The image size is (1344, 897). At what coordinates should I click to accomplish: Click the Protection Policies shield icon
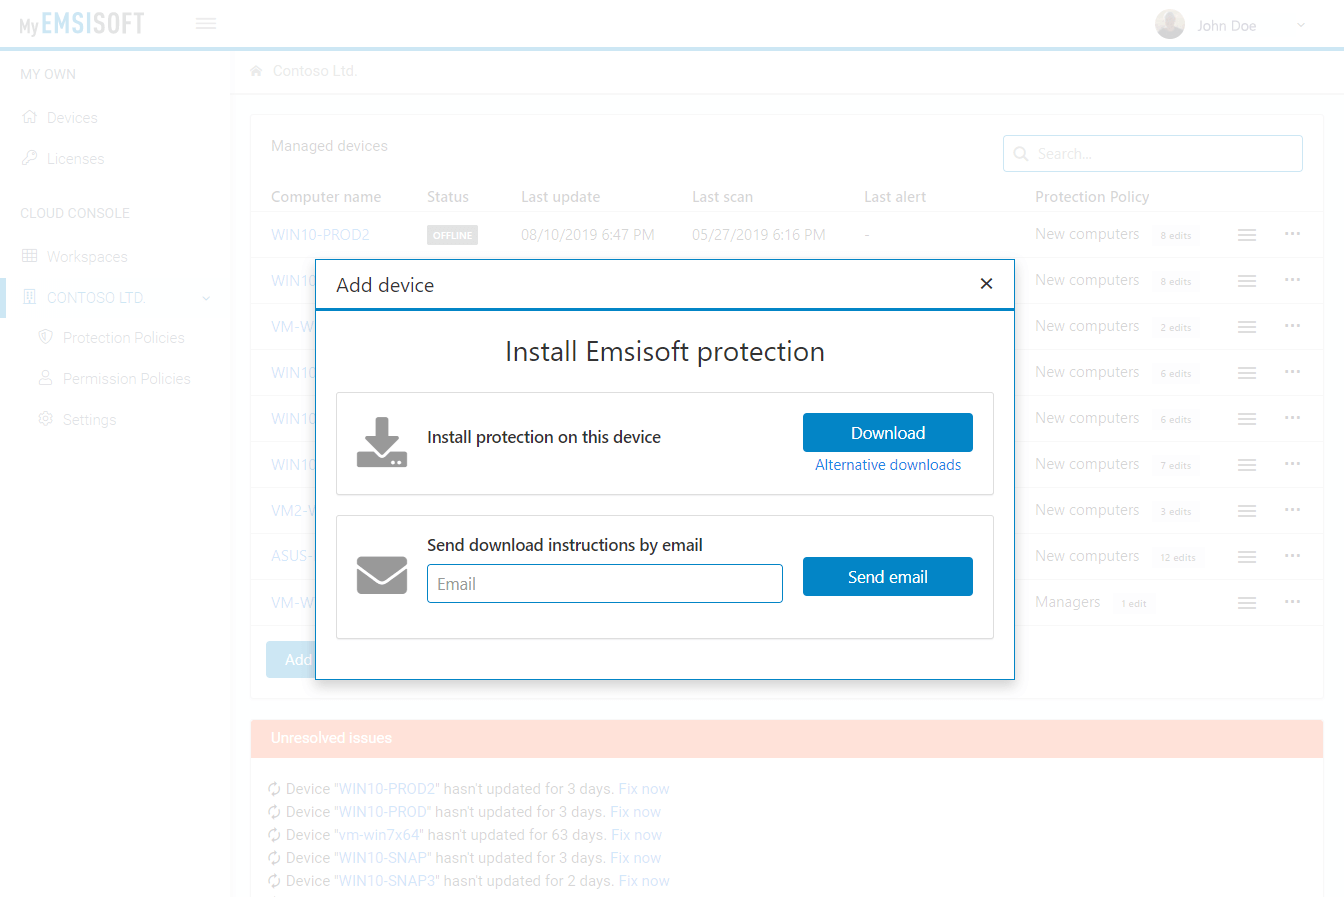[45, 337]
